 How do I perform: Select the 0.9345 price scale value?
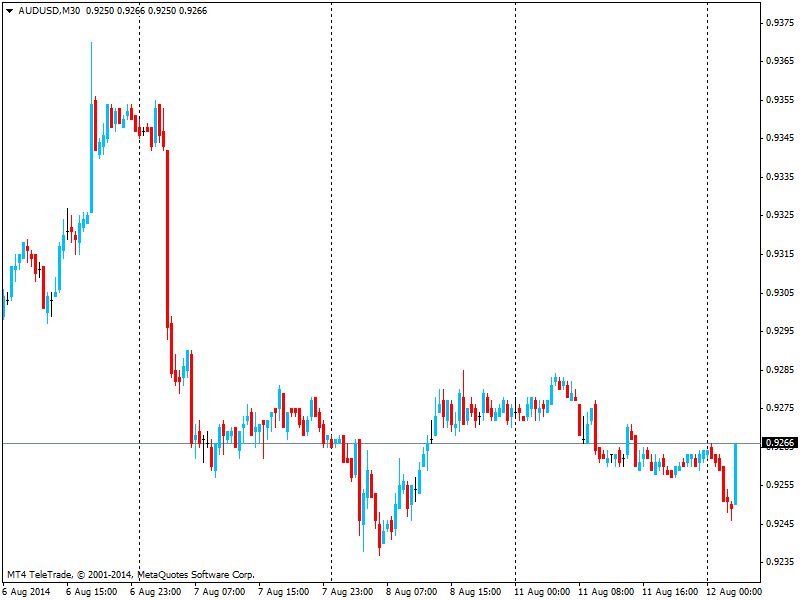click(779, 138)
